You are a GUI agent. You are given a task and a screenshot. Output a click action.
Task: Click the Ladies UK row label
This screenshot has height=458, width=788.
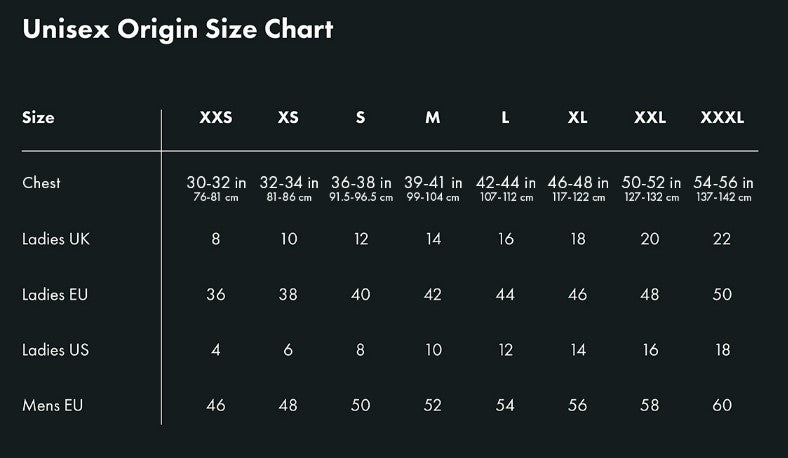tap(56, 239)
